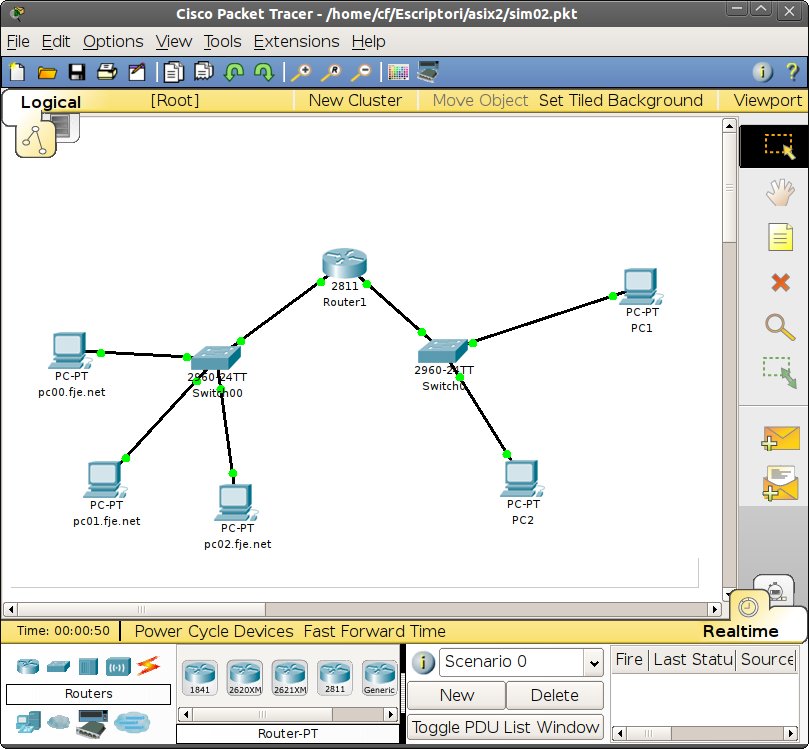Click the Viewport button
Image resolution: width=809 pixels, height=749 pixels.
pyautogui.click(x=768, y=100)
